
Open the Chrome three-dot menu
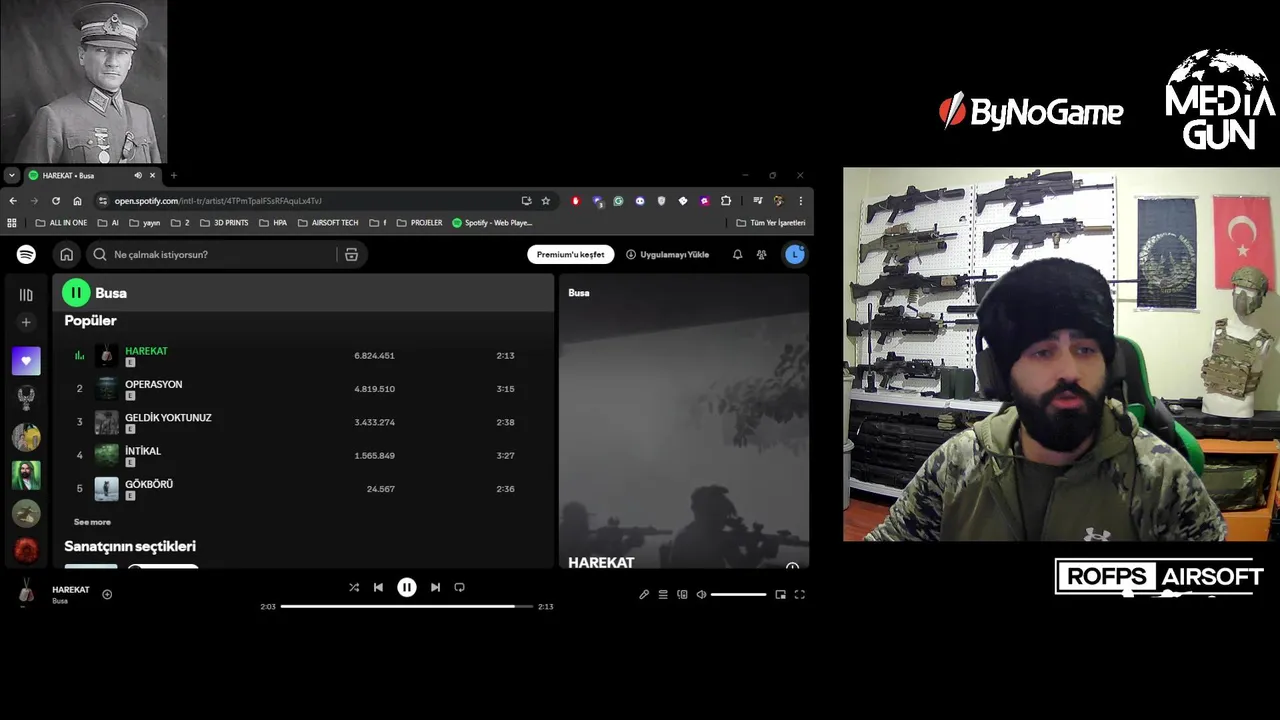tap(800, 201)
